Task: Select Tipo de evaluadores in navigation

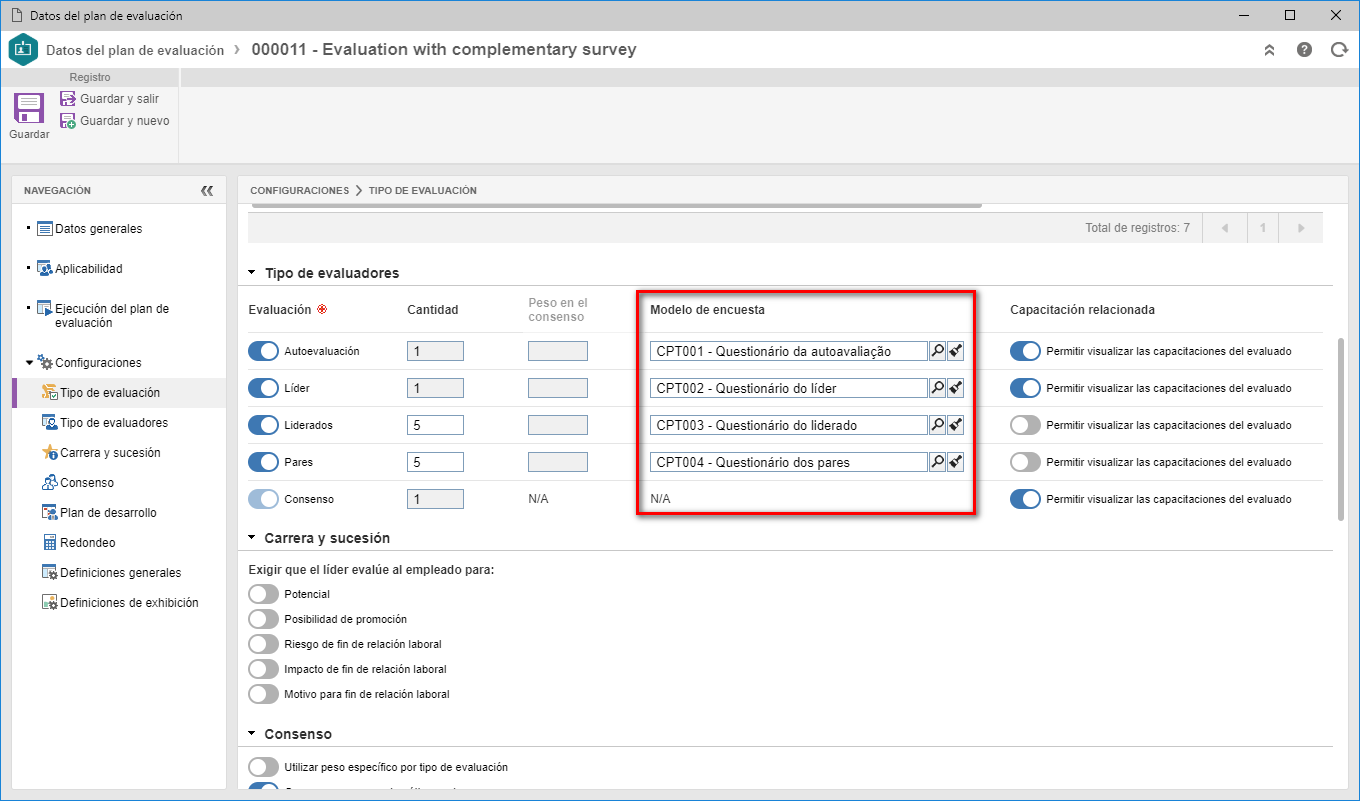Action: point(104,423)
